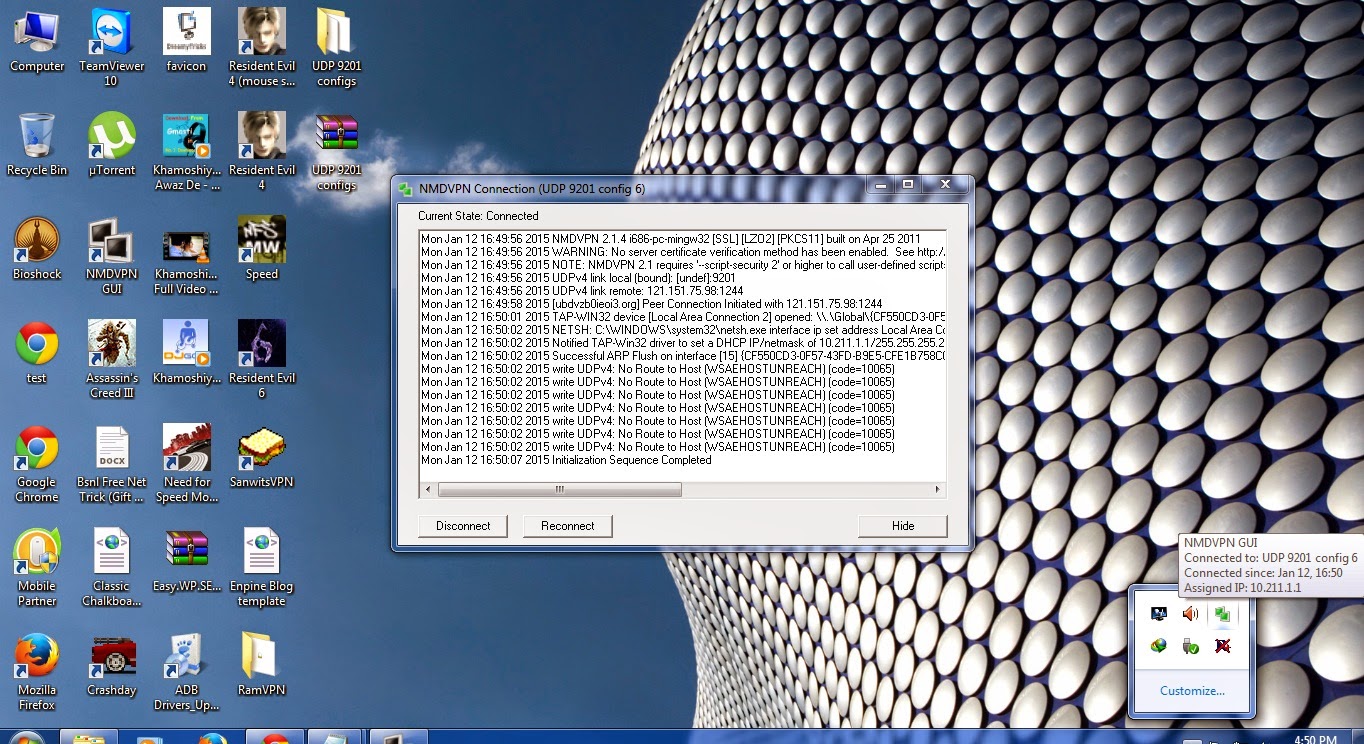The image size is (1364, 744).
Task: Click the 'Peer Connection Initiated' log line
Action: (651, 304)
